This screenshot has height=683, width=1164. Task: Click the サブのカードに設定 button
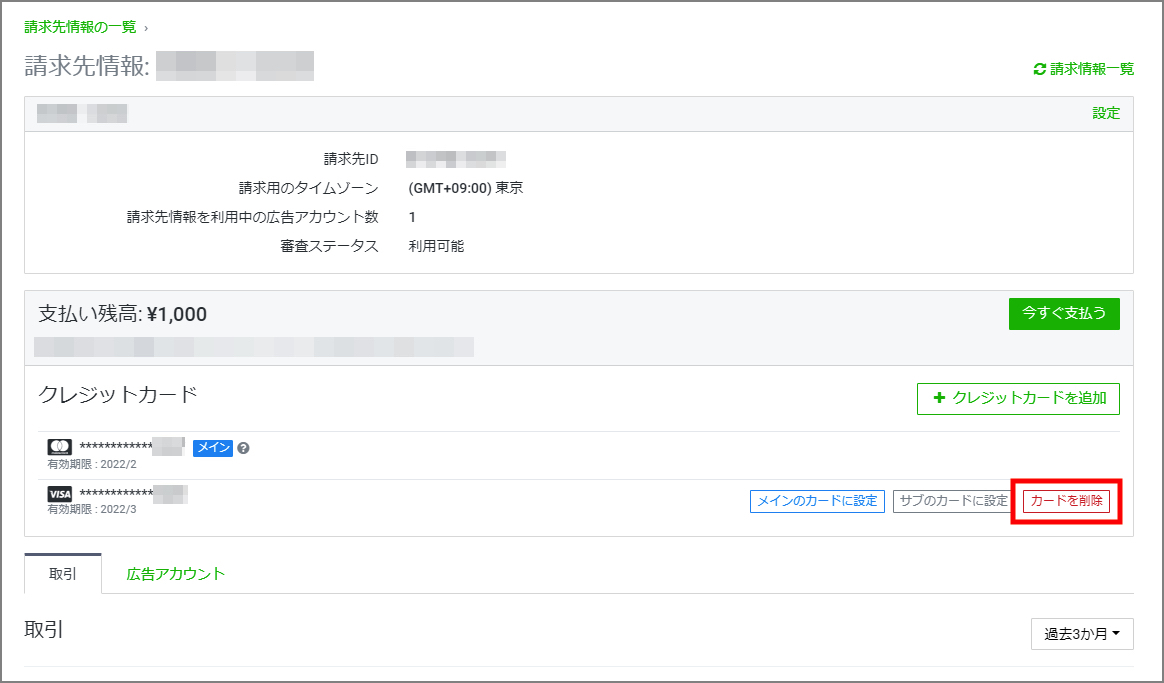point(952,501)
